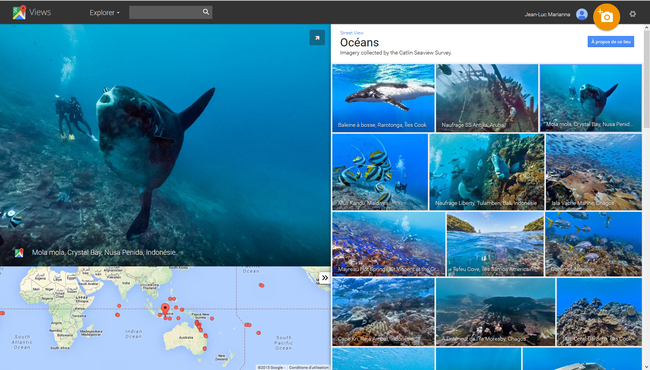Click the À propos de ce lieu button
This screenshot has width=650, height=370.
(x=611, y=41)
